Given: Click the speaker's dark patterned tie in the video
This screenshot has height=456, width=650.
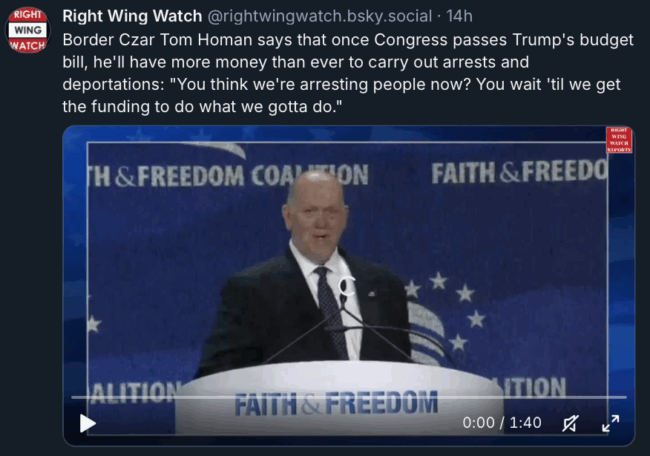Looking at the screenshot, I should click(331, 311).
